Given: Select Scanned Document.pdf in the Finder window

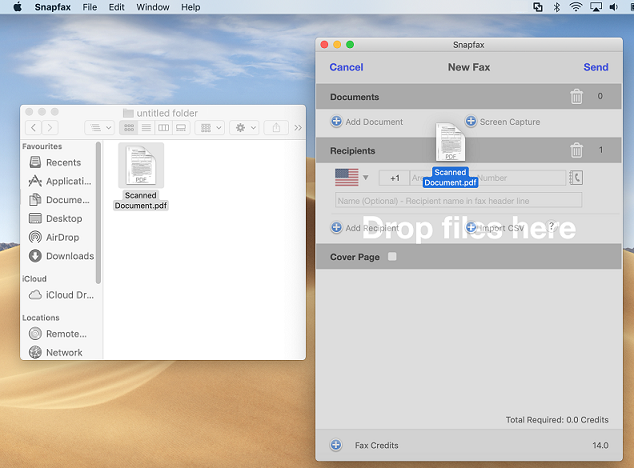Looking at the screenshot, I should (x=141, y=176).
